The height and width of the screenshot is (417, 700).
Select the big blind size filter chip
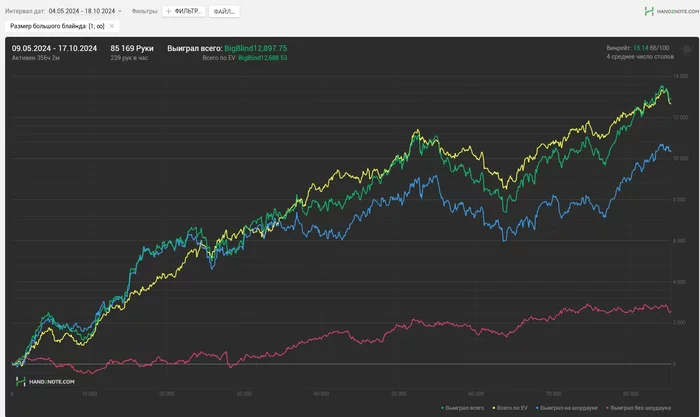click(57, 26)
